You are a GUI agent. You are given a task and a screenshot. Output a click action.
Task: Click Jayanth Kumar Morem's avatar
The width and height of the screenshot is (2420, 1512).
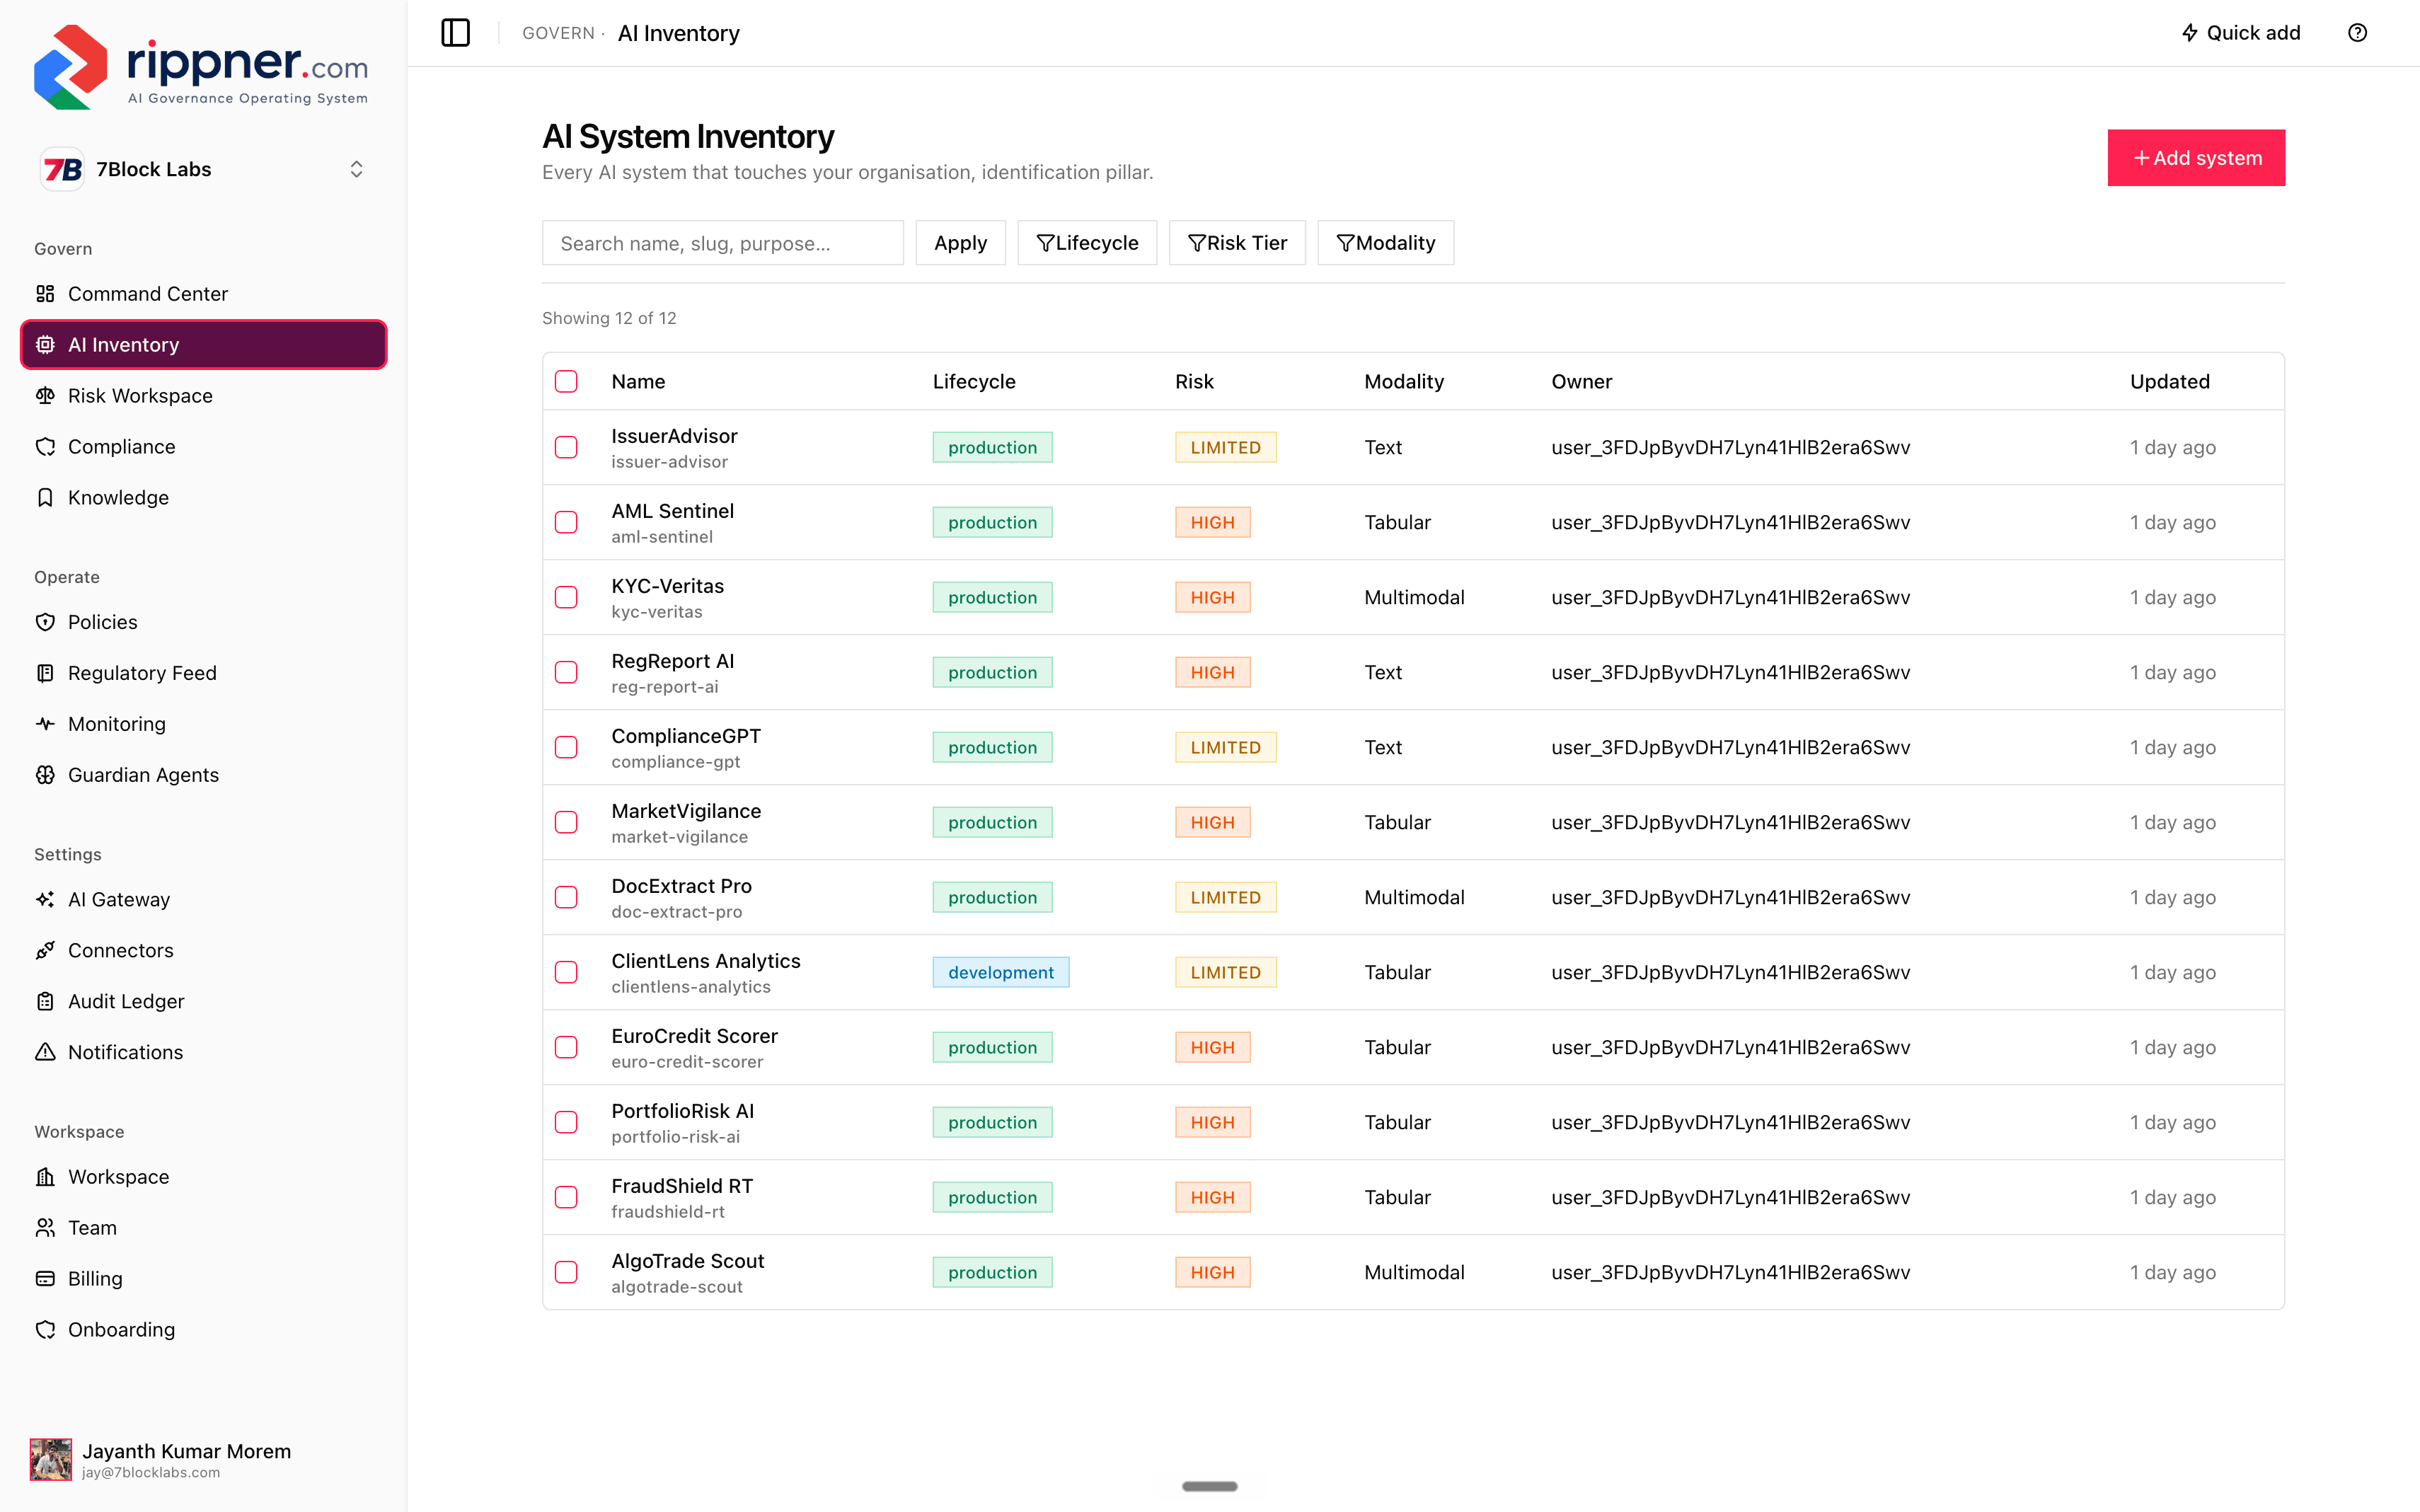point(51,1460)
